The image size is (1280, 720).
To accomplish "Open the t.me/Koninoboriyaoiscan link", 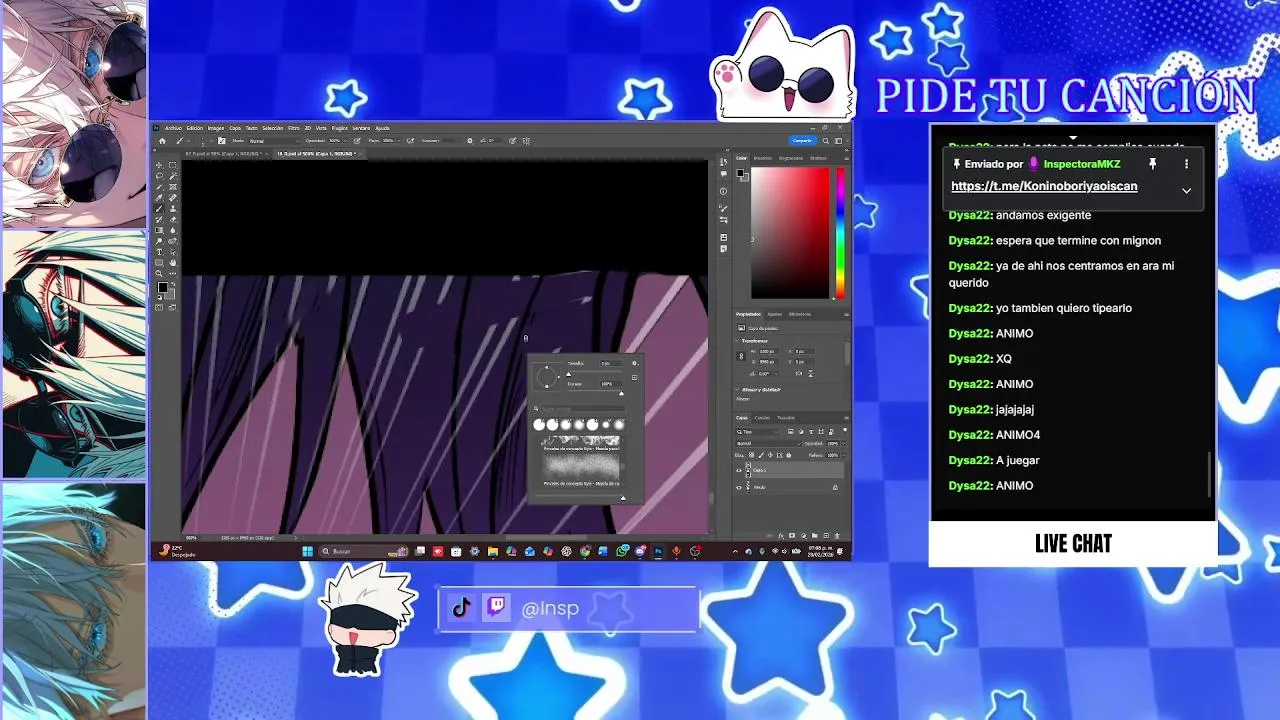I will 1044,186.
